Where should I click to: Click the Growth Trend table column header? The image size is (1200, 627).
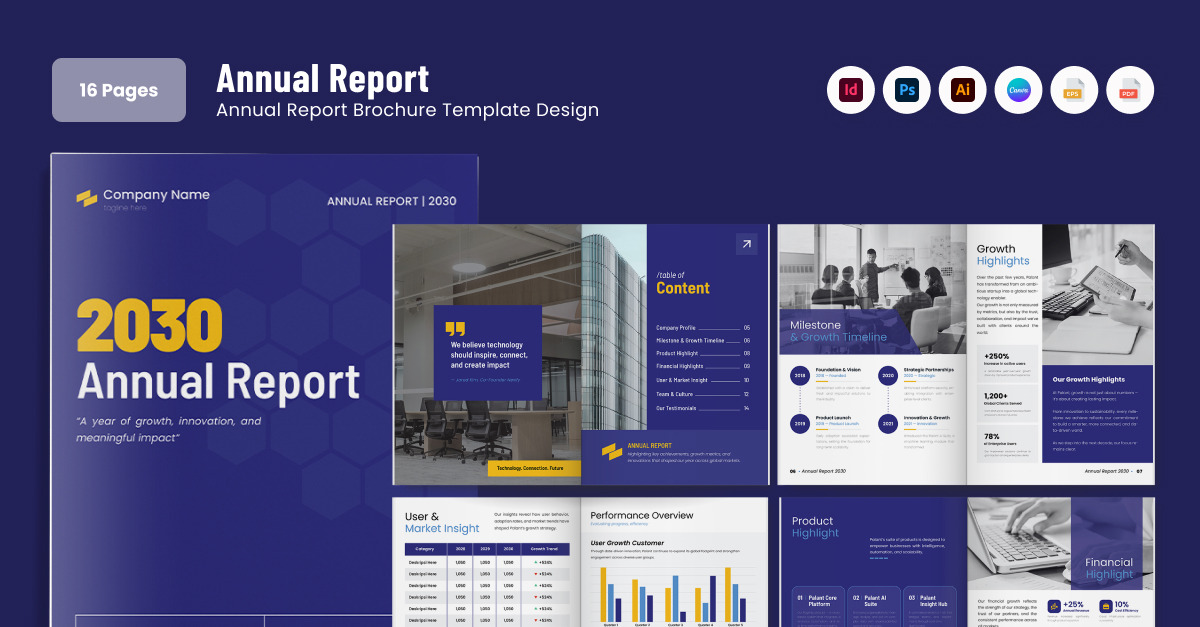click(x=544, y=549)
